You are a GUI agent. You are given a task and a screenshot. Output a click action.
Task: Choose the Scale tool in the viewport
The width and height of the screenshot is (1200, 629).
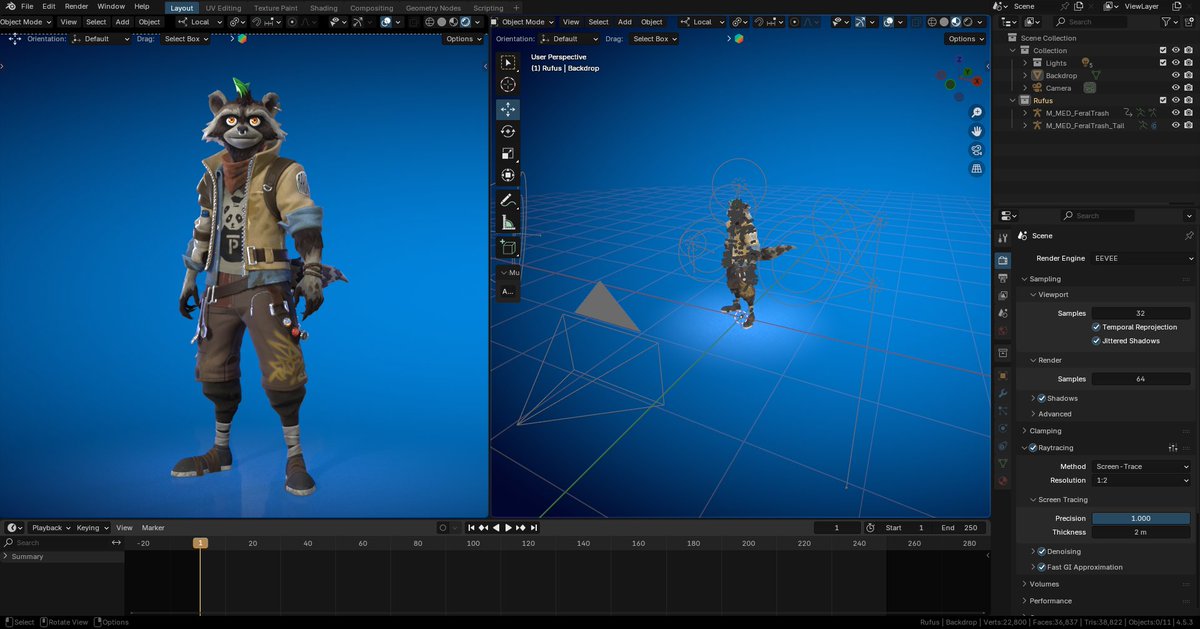(508, 154)
